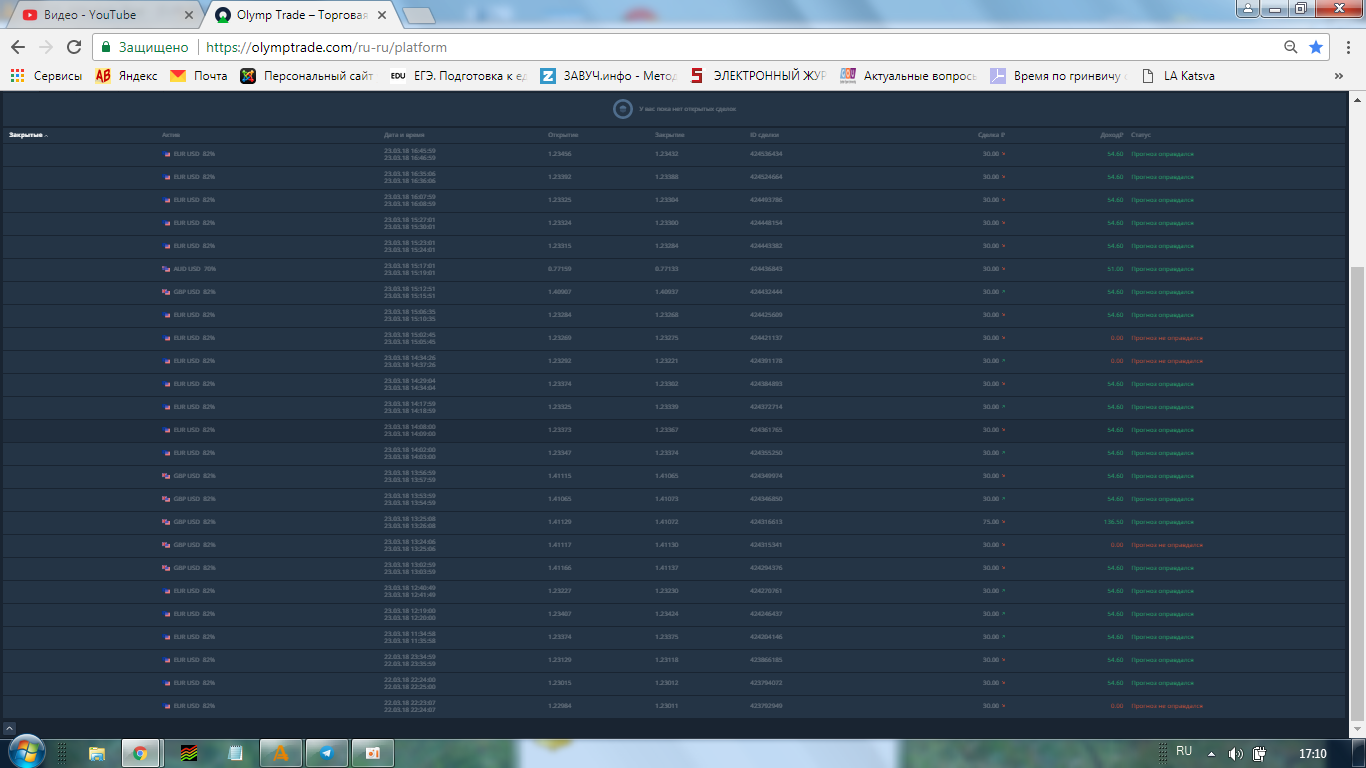Image resolution: width=1366 pixels, height=768 pixels.
Task: Click the flag icon of trade 424432444
Action: tap(167, 292)
